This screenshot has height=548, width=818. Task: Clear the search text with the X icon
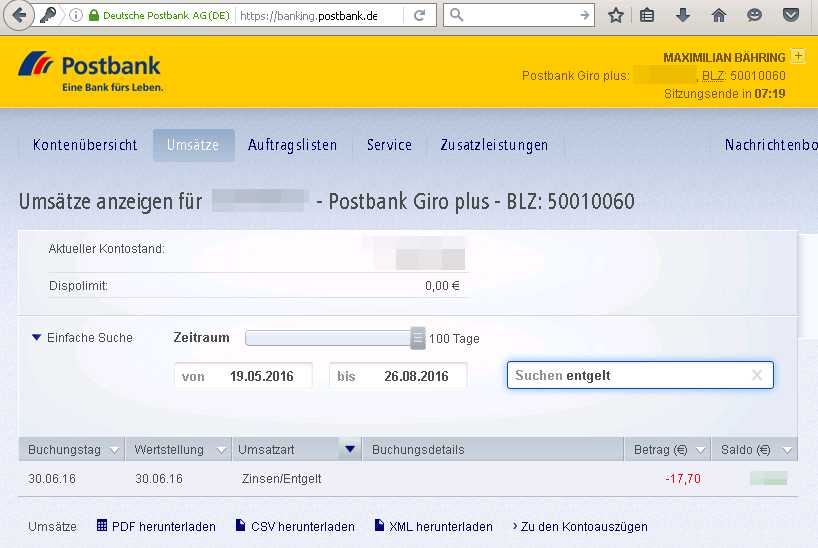tap(757, 375)
